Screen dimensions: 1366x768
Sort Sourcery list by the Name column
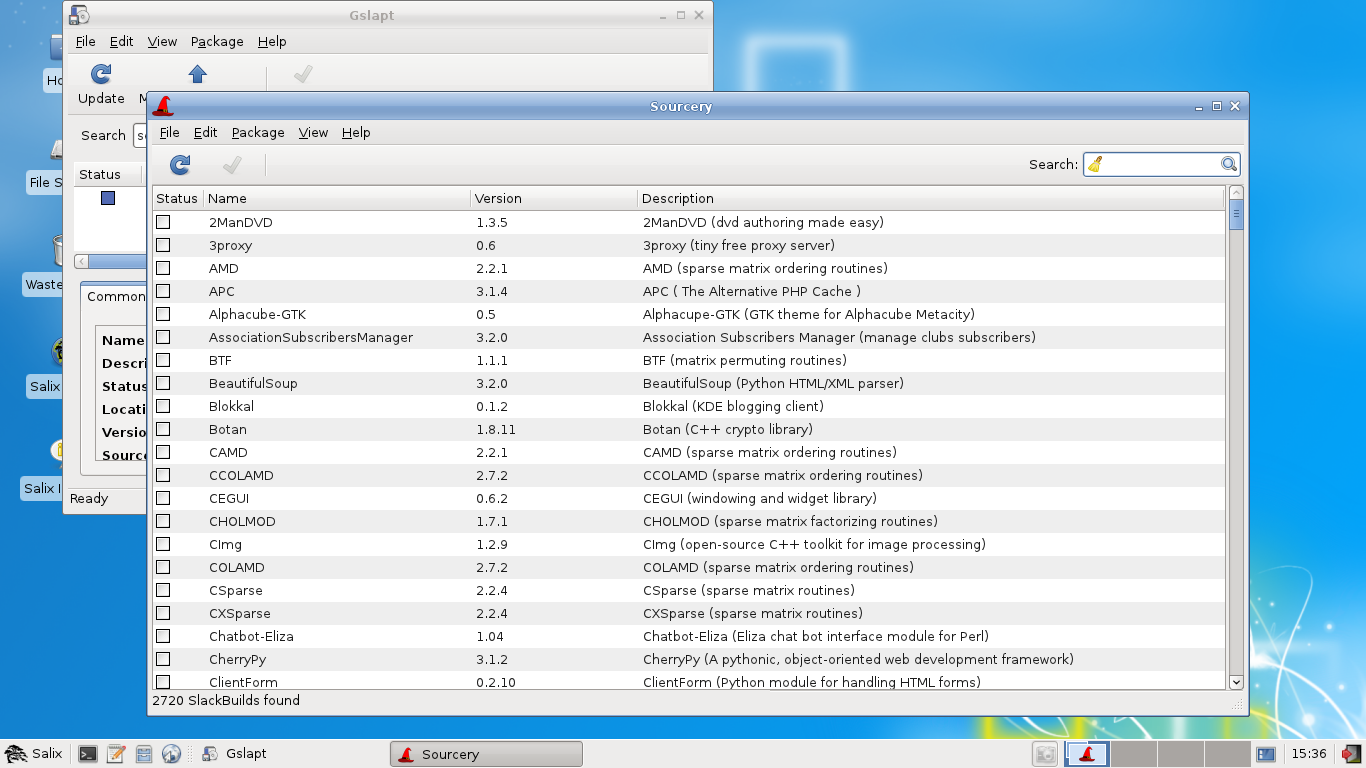click(337, 198)
